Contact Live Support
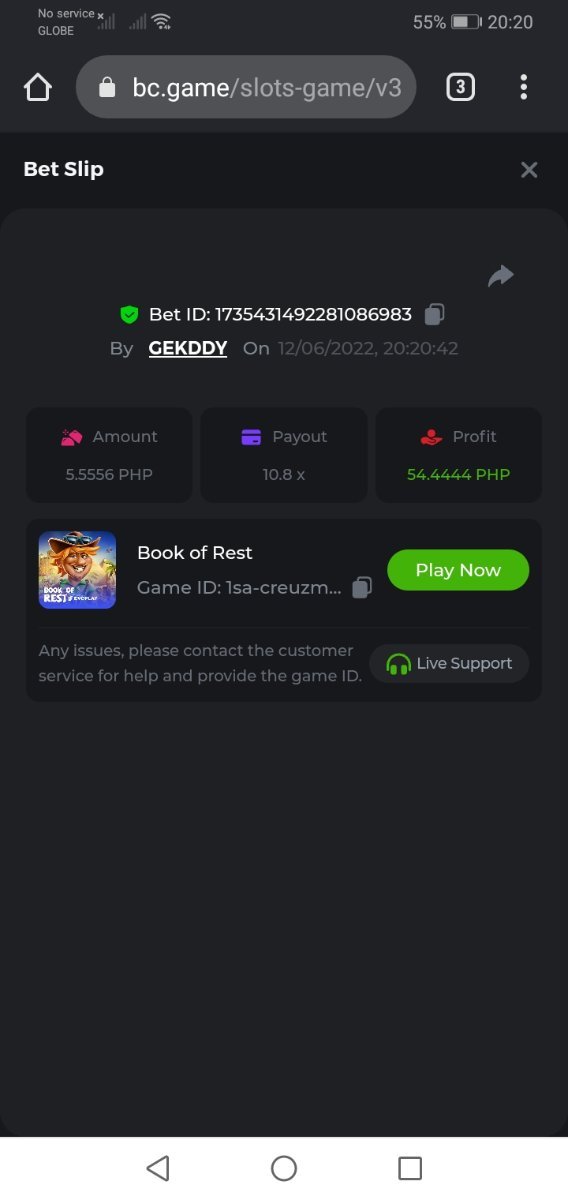The image size is (568, 1200). [x=449, y=663]
